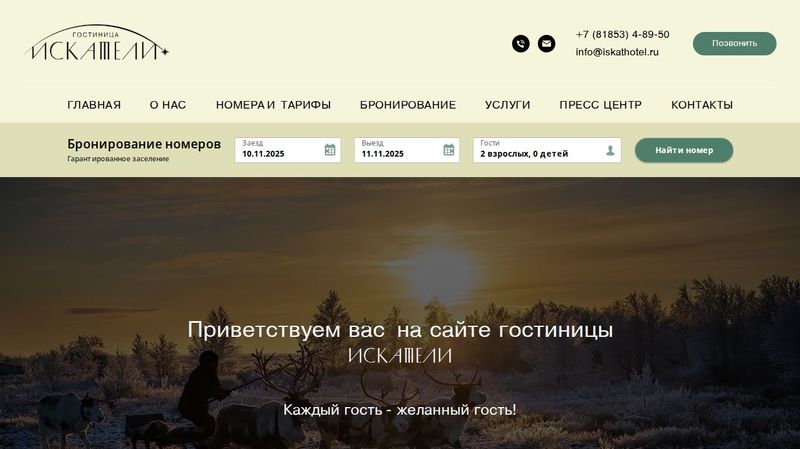Image resolution: width=800 pixels, height=449 pixels.
Task: Open the Заезд date picker field
Action: click(288, 150)
